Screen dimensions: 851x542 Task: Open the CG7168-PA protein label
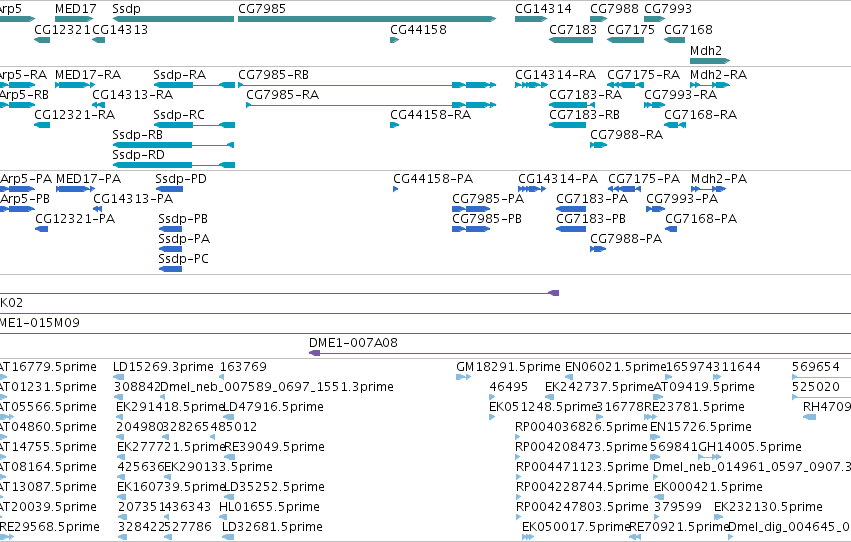coord(701,219)
